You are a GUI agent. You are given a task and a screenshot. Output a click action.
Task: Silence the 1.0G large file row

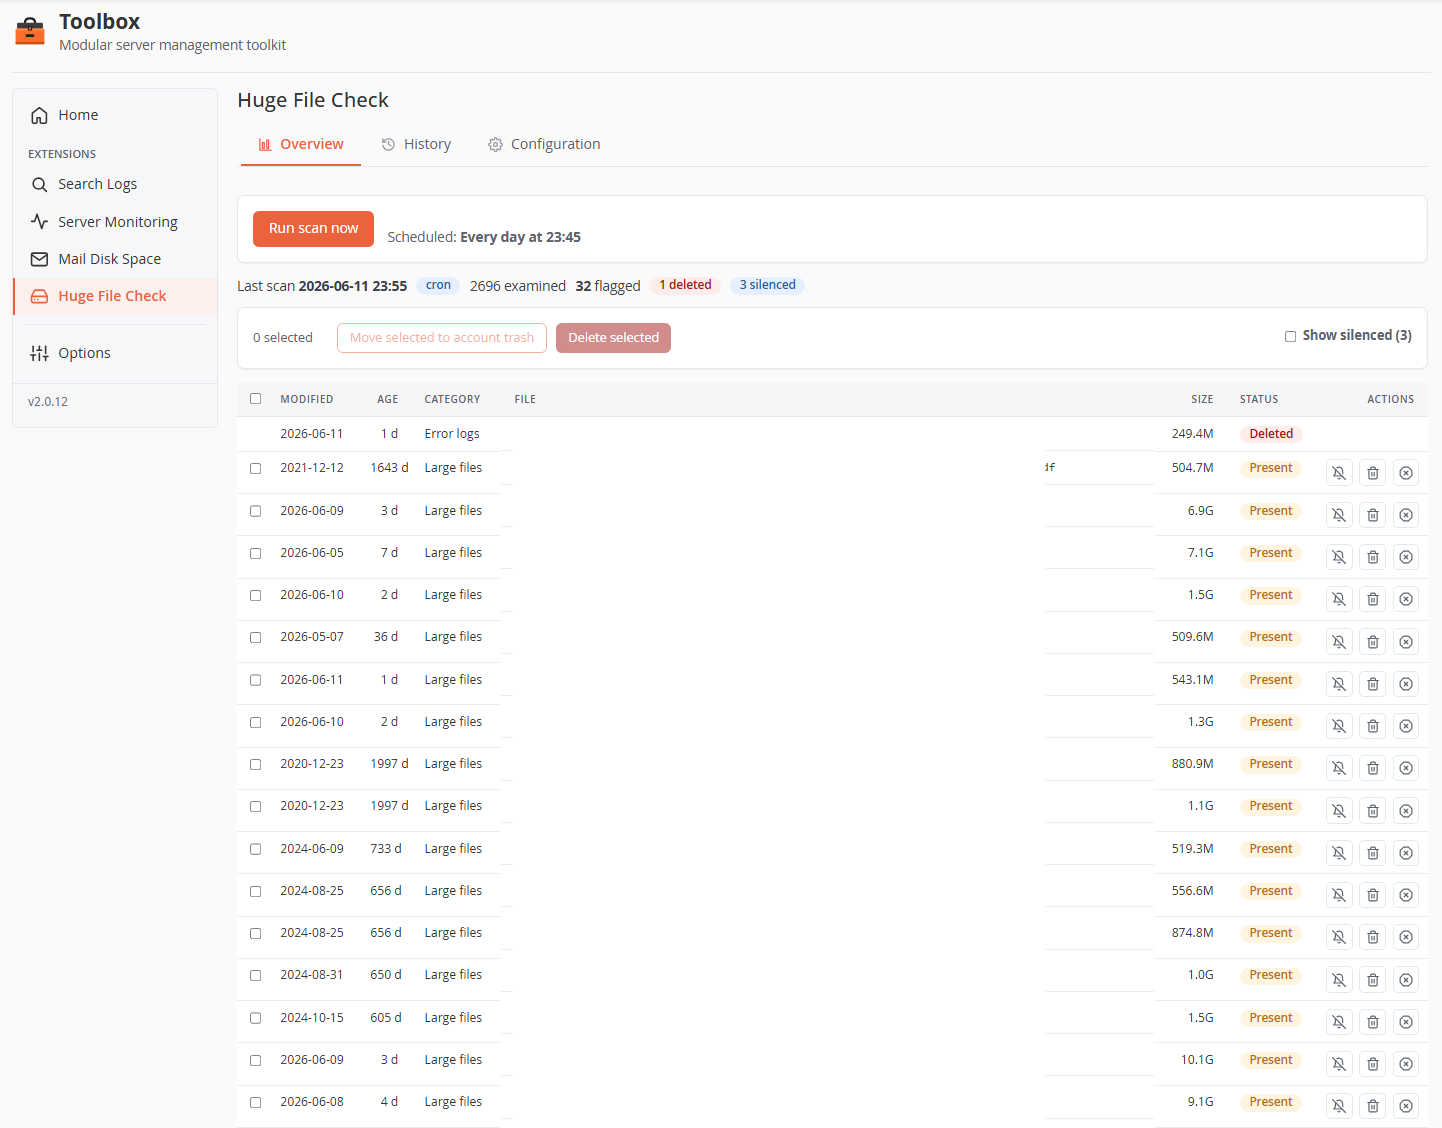point(1339,980)
